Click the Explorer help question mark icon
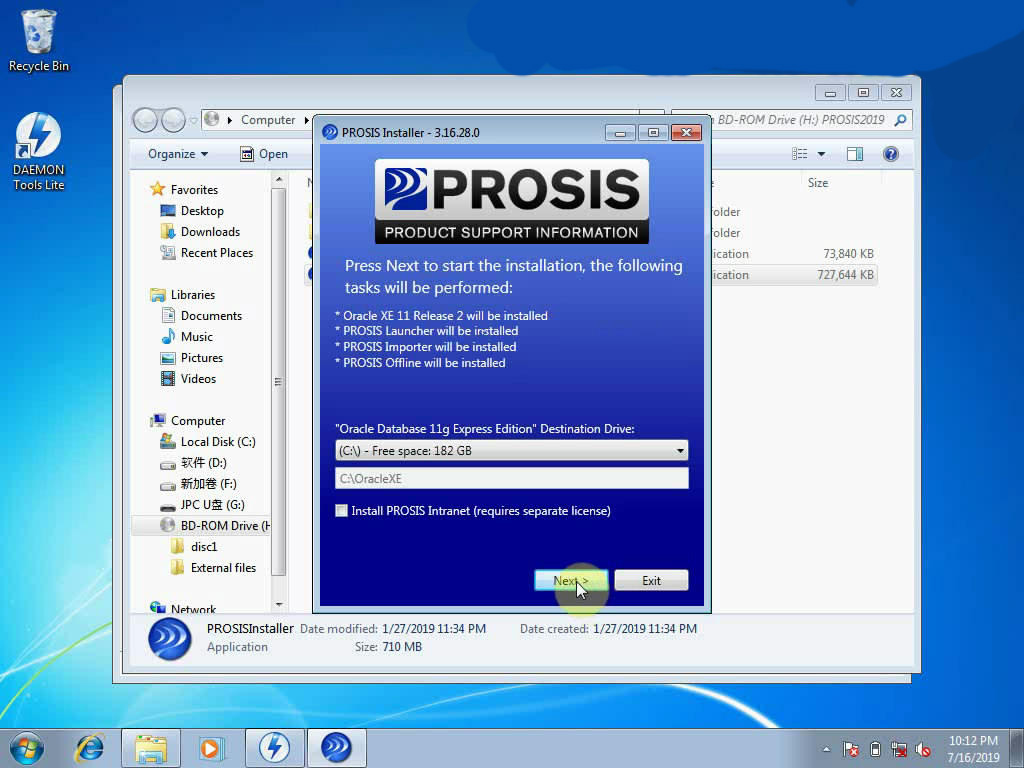The height and width of the screenshot is (768, 1024). tap(890, 154)
